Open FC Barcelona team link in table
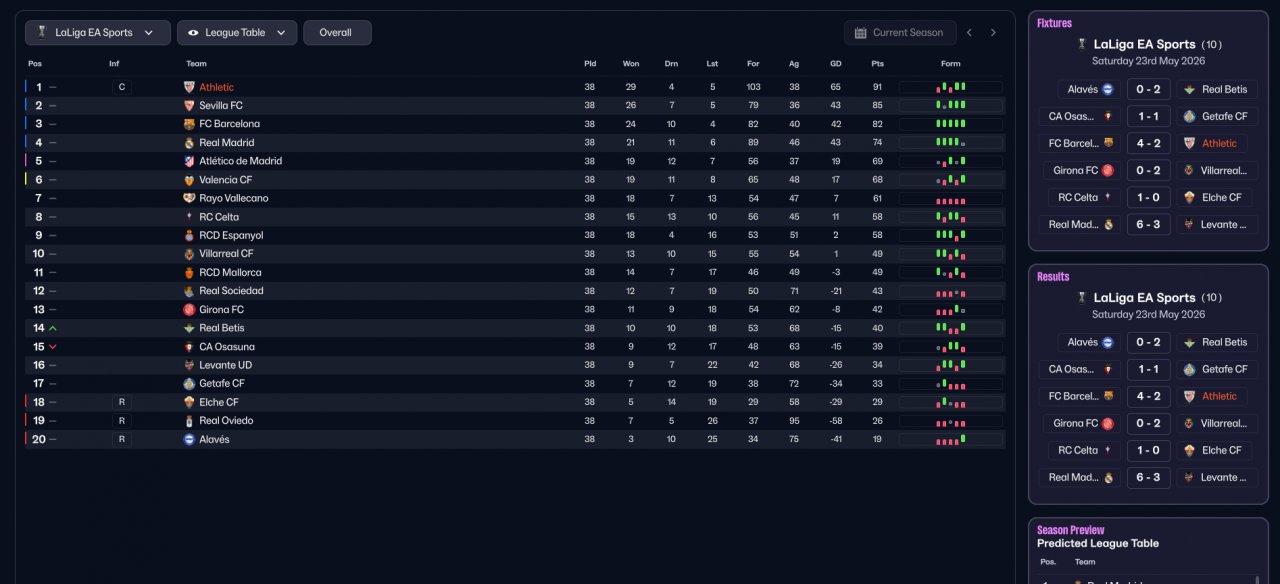Screen dimensions: 1280x584 [x=229, y=124]
